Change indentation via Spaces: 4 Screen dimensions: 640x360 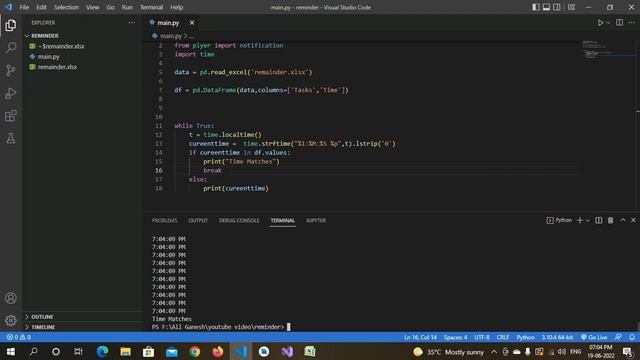point(456,337)
